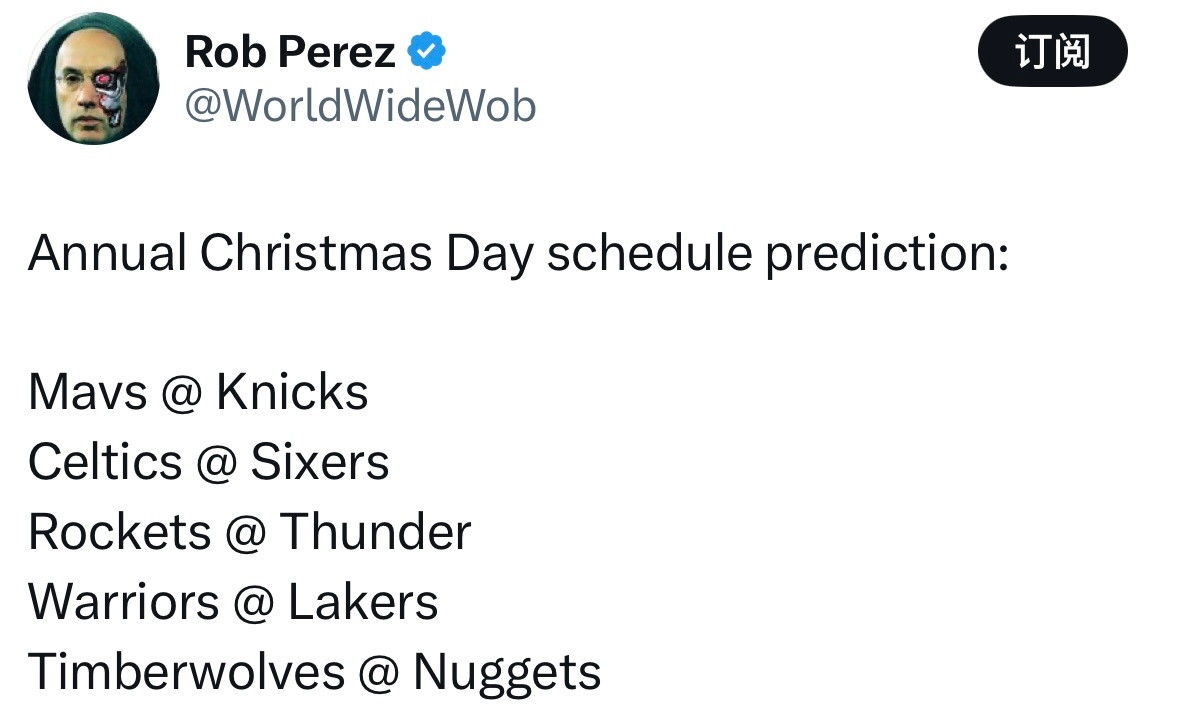Click the word Timberwolves in the tweet
This screenshot has width=1179, height=722.
click(x=186, y=672)
